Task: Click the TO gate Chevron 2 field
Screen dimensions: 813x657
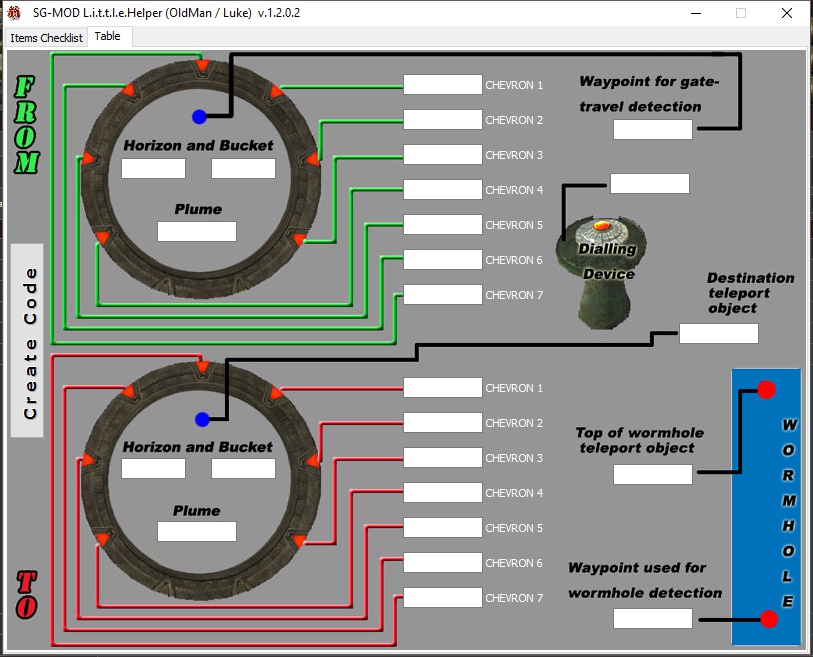Action: [x=443, y=423]
